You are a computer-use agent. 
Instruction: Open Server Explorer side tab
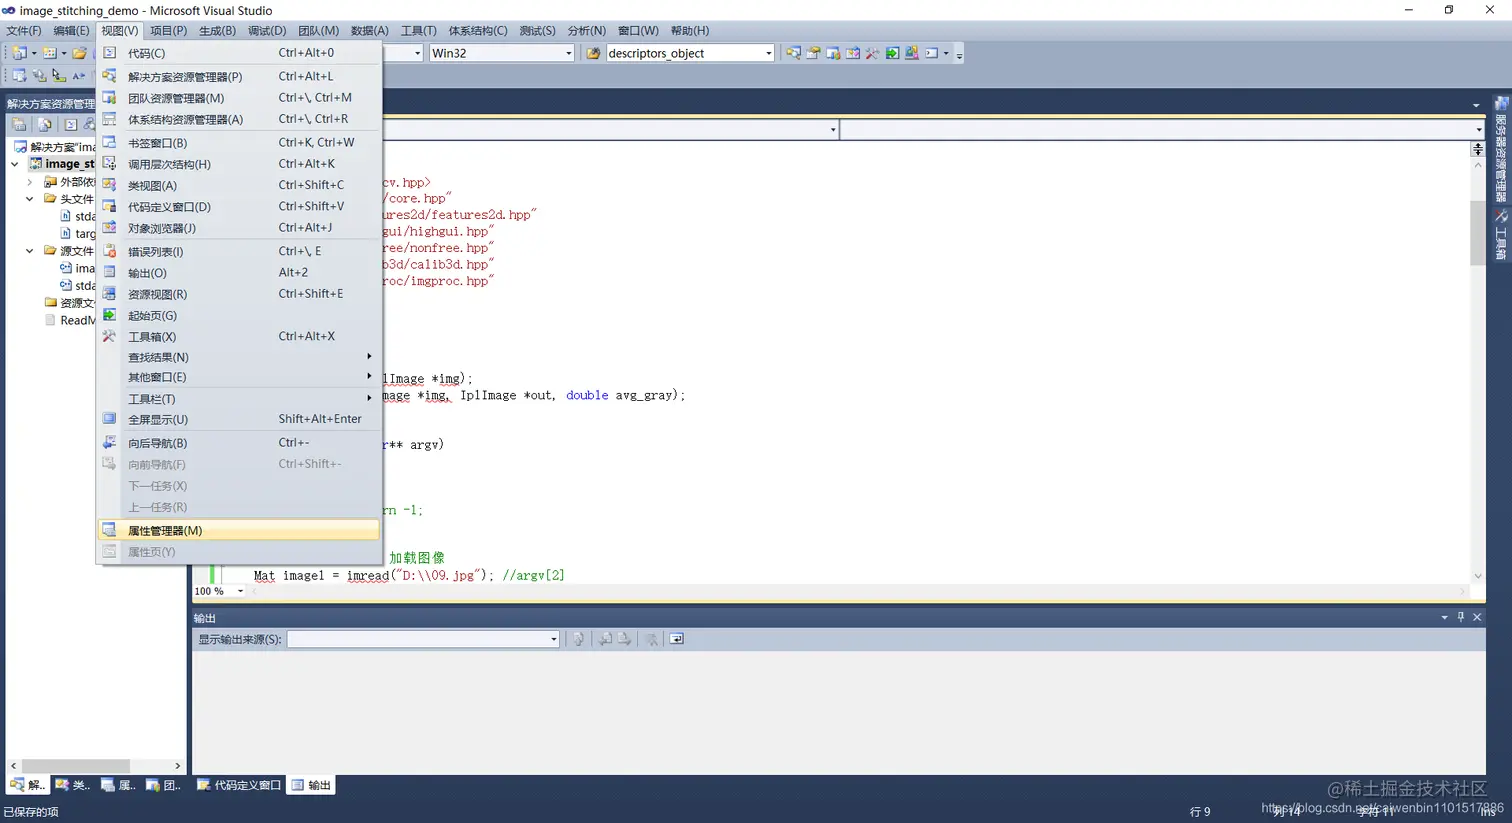point(1501,149)
